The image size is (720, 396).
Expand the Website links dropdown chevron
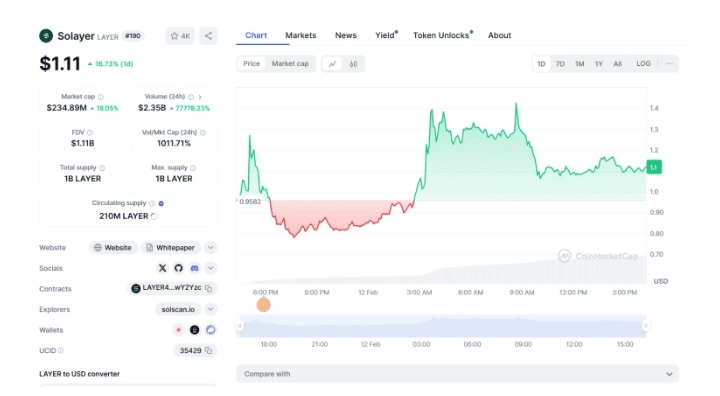click(210, 248)
